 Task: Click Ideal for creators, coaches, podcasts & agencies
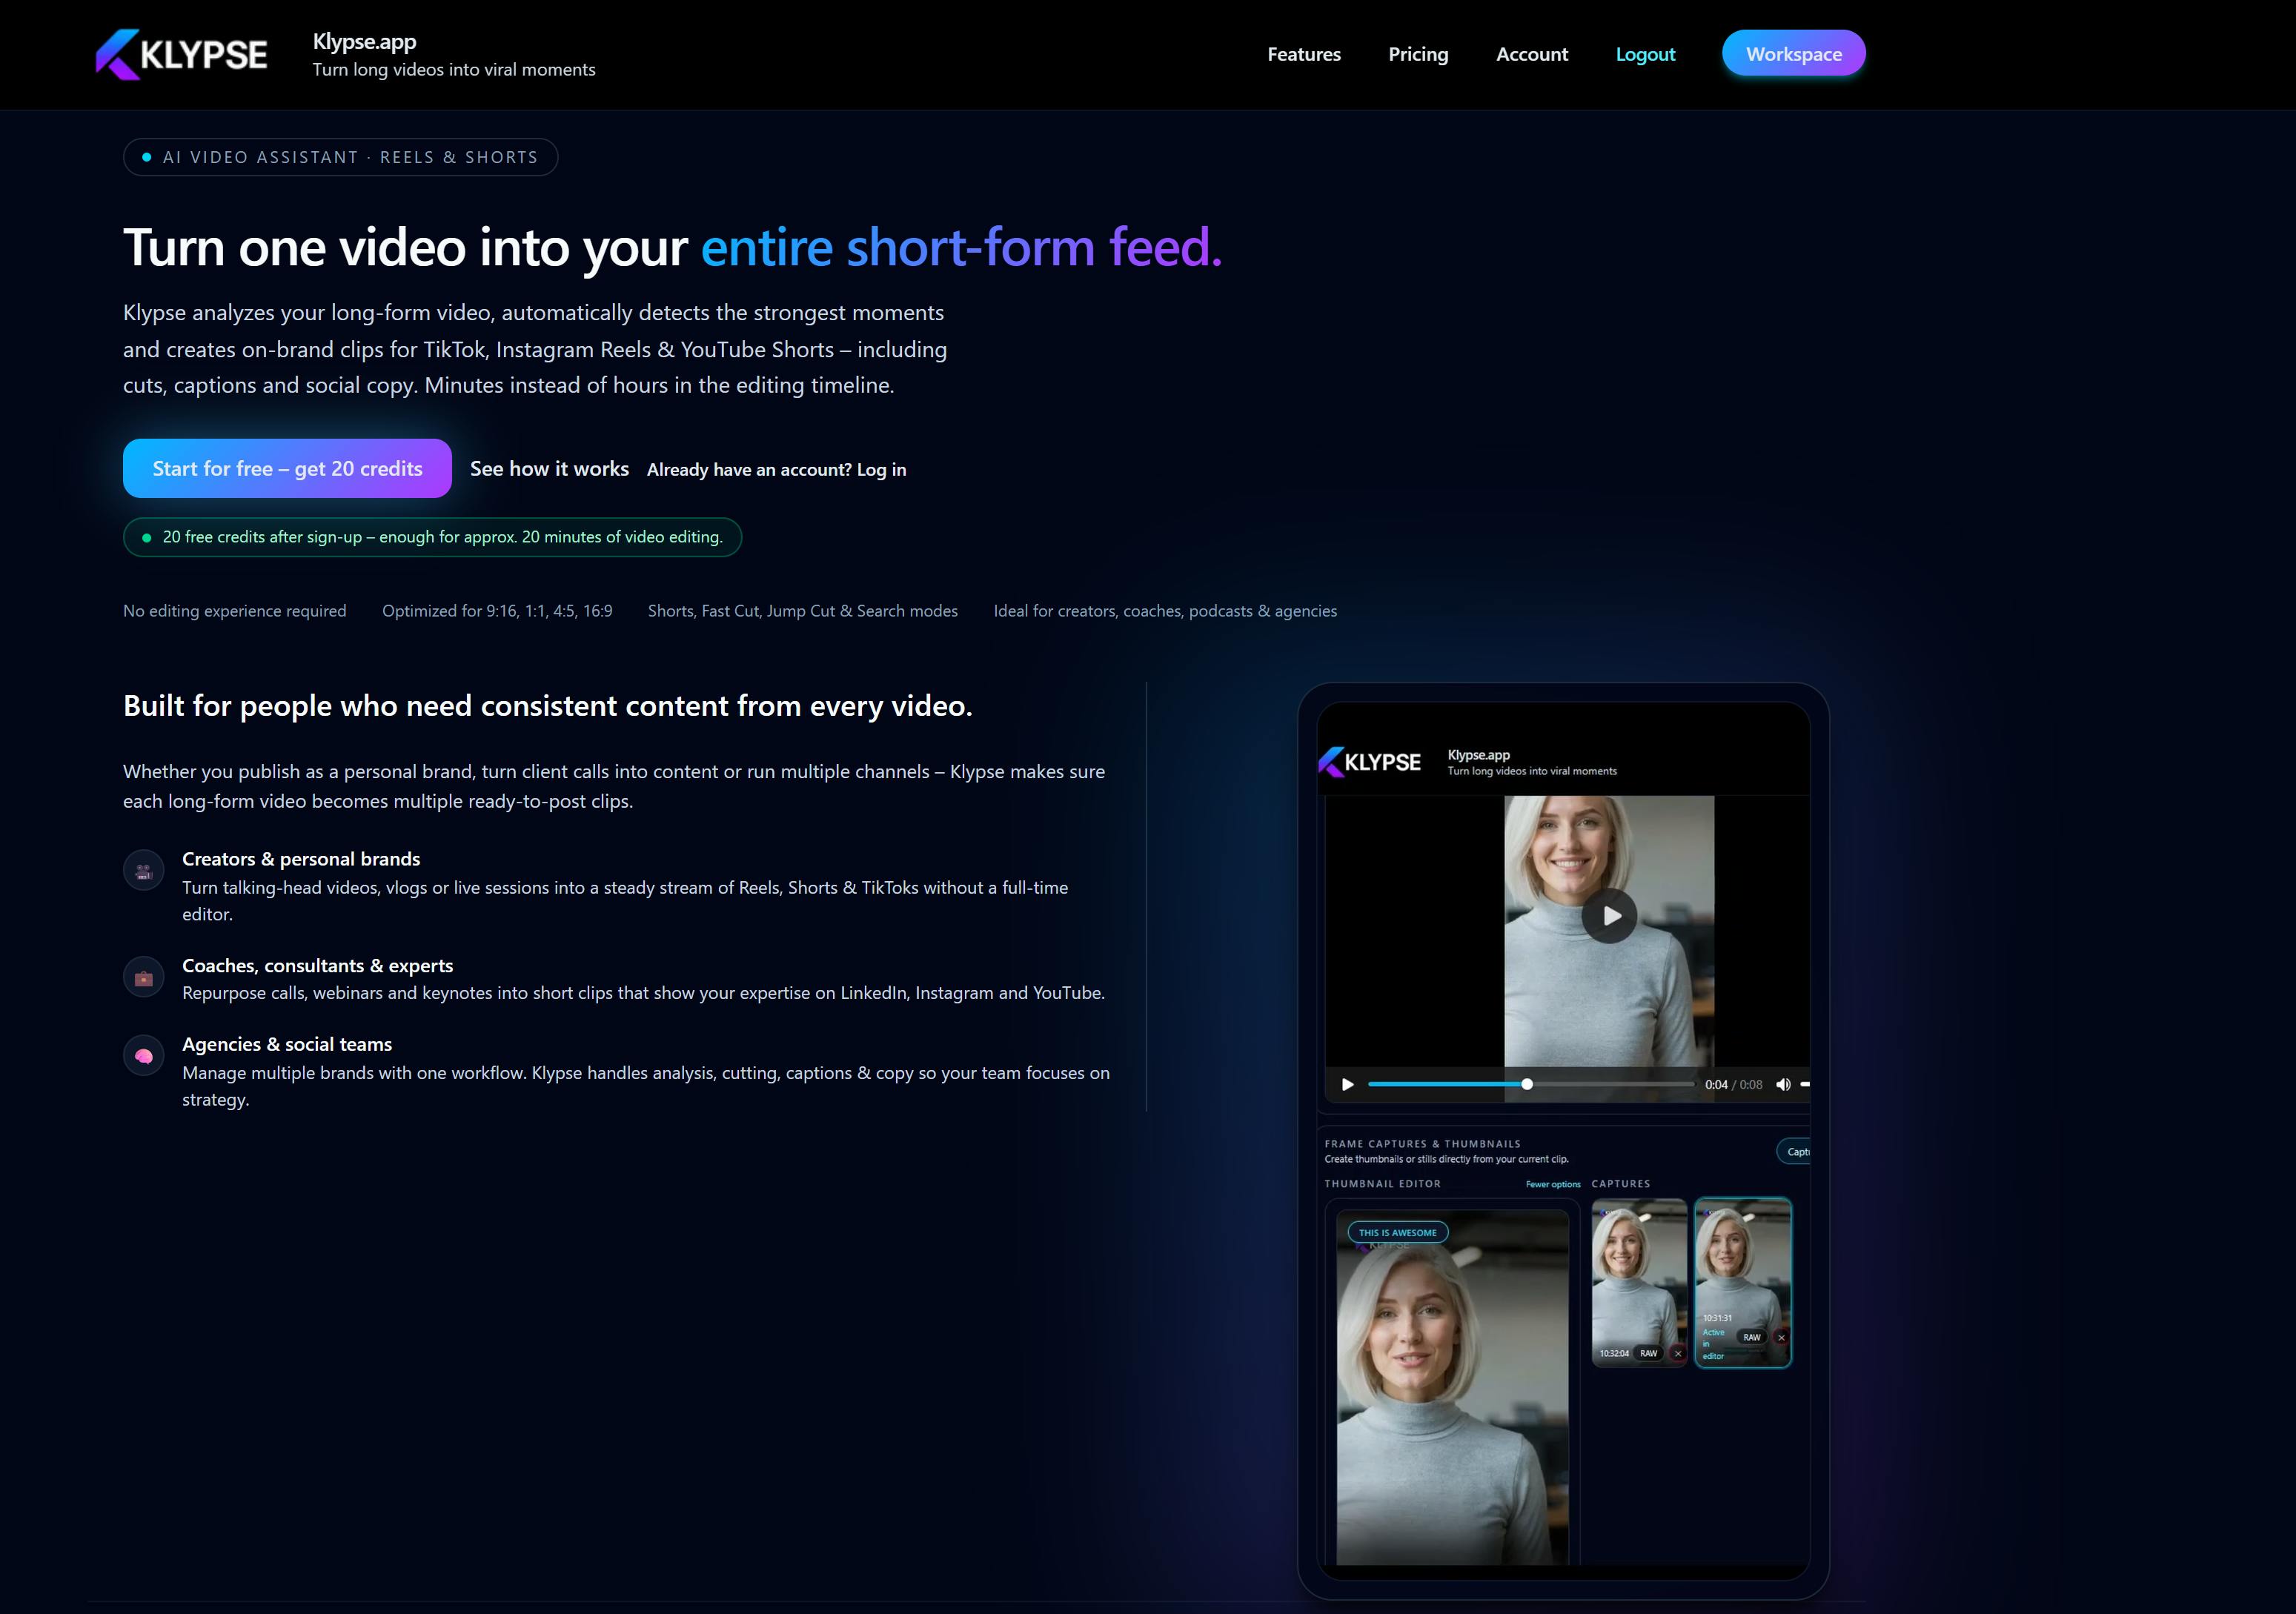[1165, 611]
